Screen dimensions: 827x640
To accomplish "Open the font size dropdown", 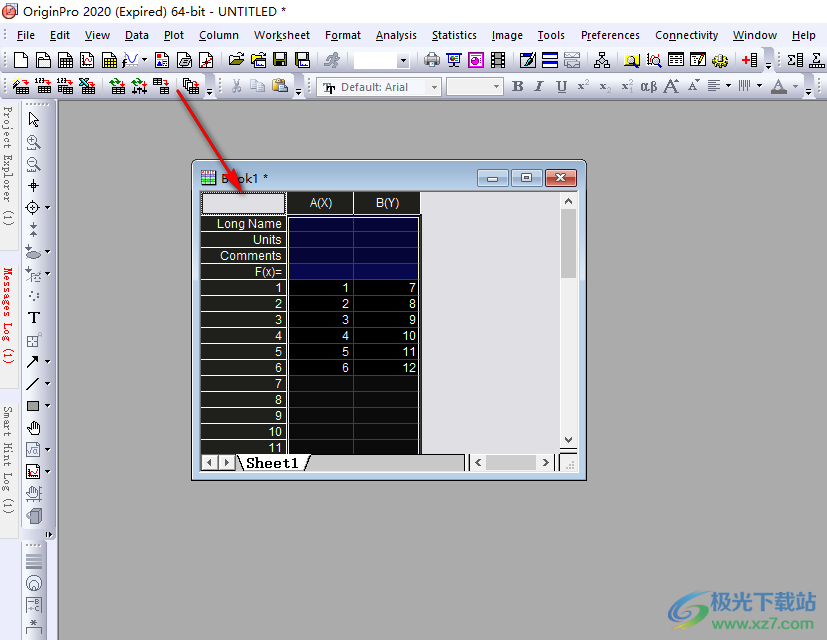I will tap(496, 87).
